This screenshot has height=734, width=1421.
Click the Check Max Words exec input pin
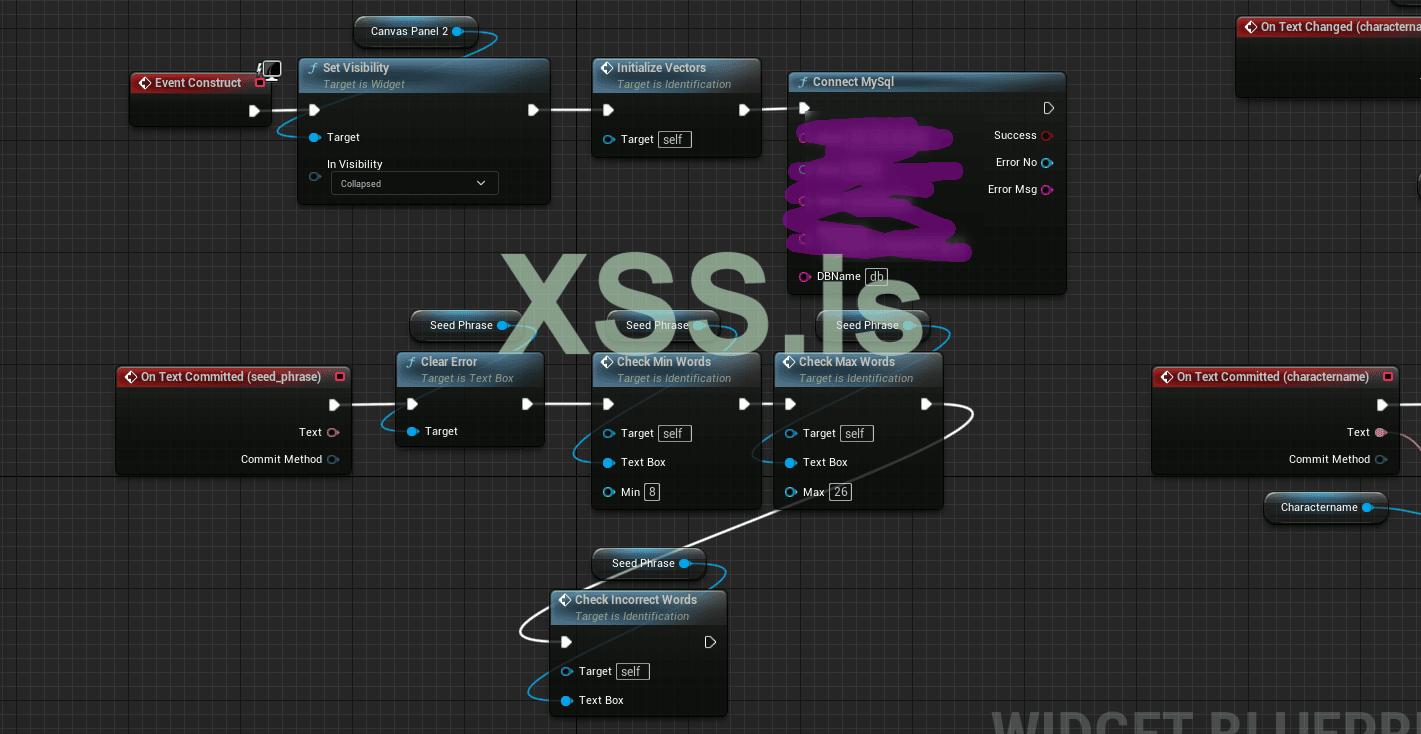[x=790, y=404]
